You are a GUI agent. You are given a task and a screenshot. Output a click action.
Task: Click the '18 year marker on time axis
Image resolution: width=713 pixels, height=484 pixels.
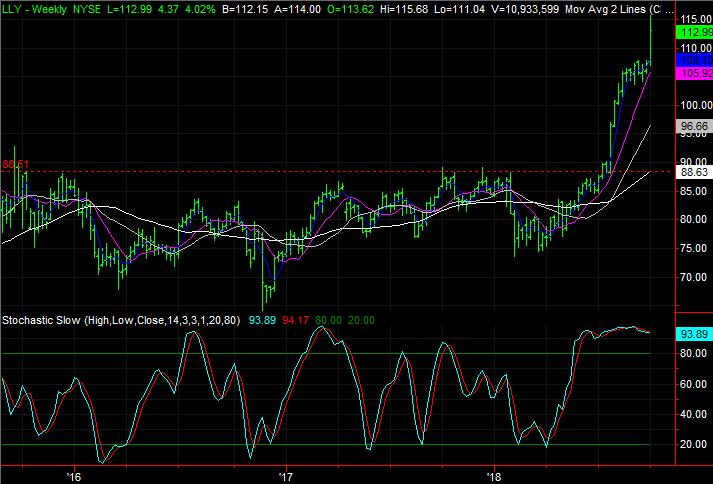(493, 475)
